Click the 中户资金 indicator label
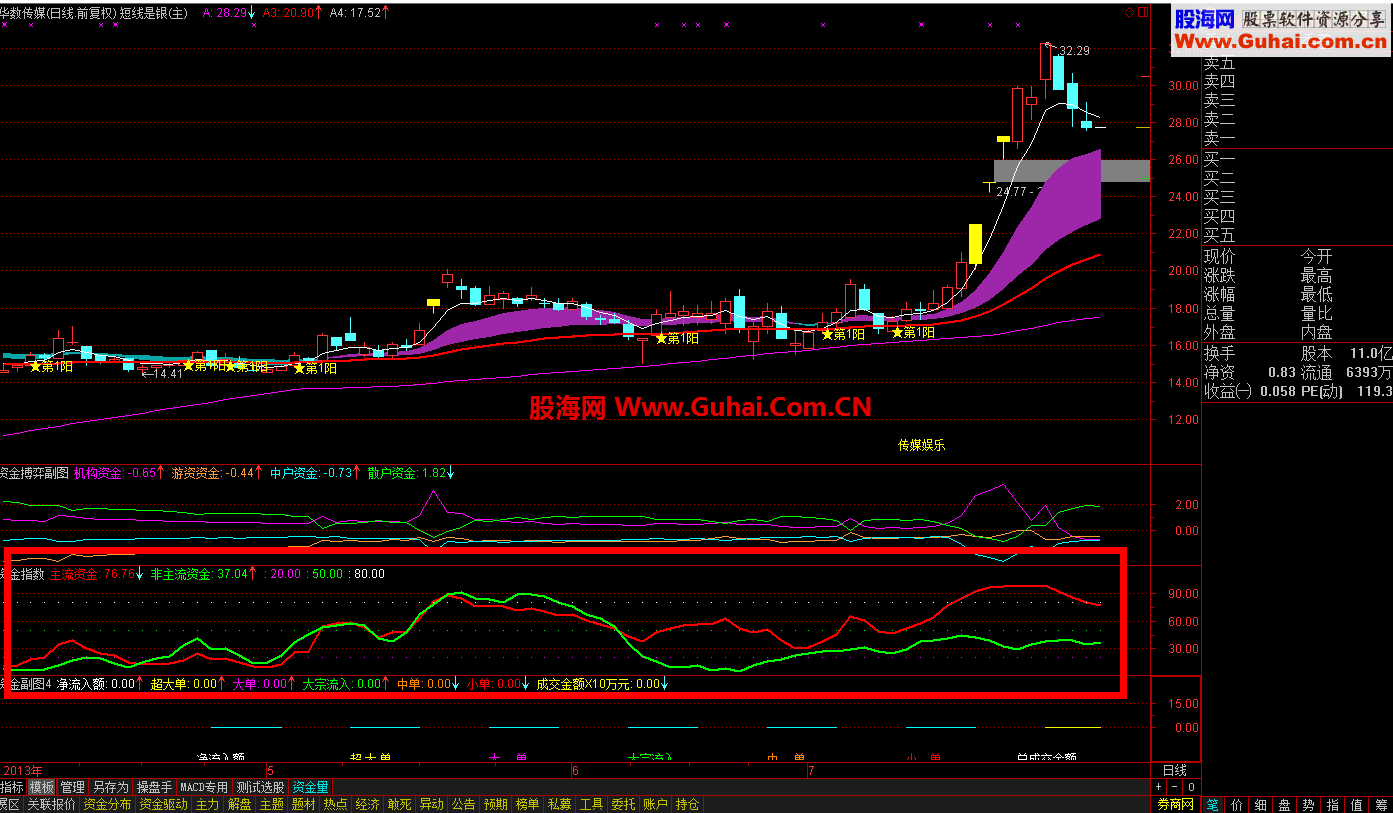The image size is (1393, 813). point(294,473)
